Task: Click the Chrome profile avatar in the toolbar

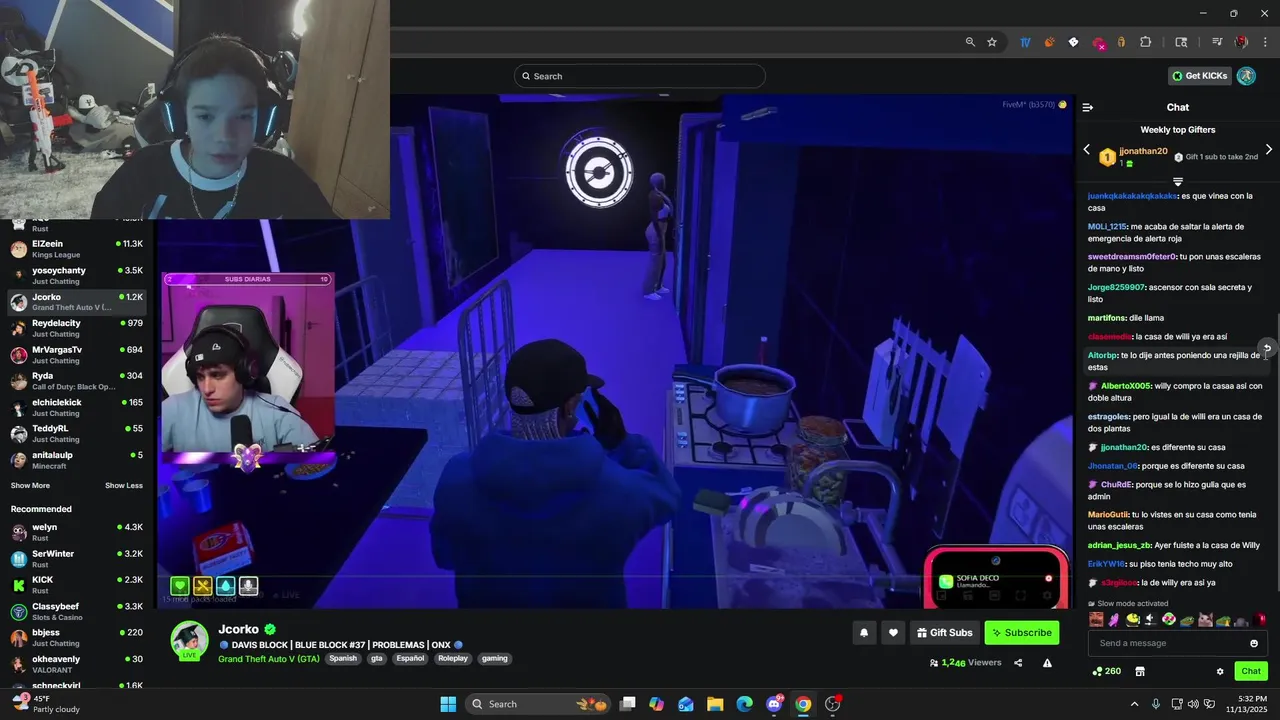Action: pyautogui.click(x=1241, y=42)
